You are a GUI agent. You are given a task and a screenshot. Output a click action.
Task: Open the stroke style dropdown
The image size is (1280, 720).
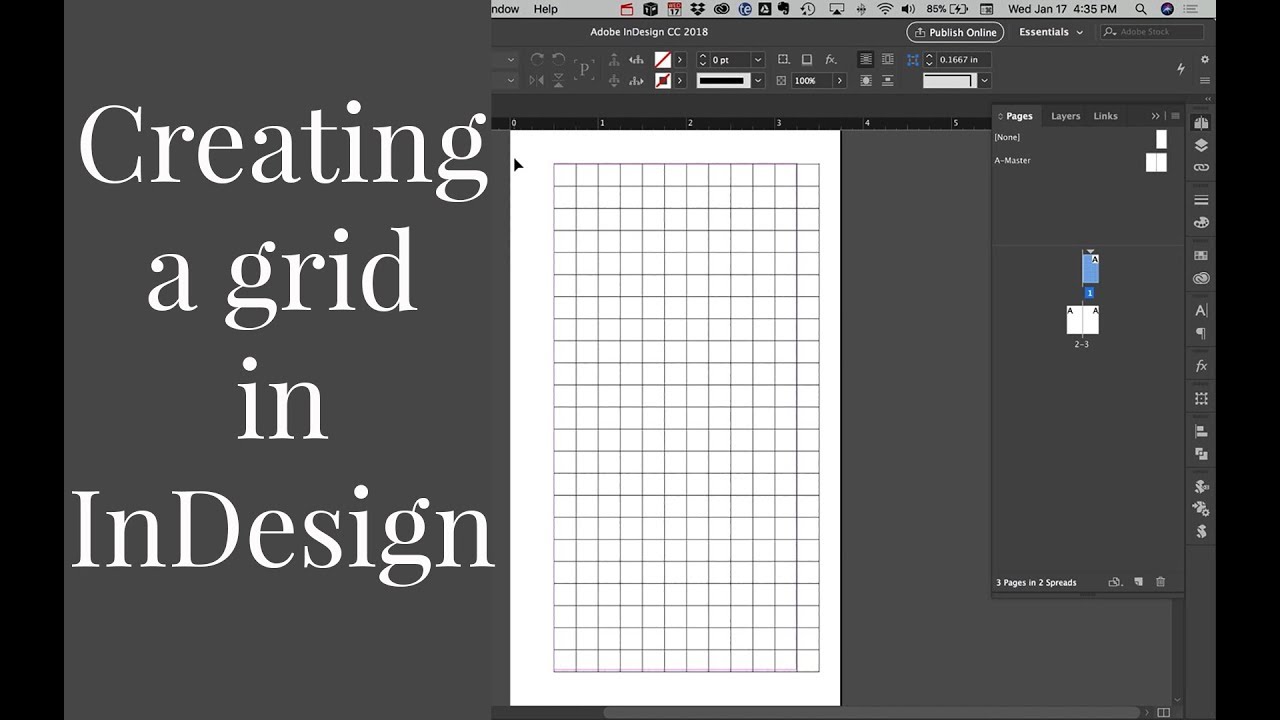(757, 81)
